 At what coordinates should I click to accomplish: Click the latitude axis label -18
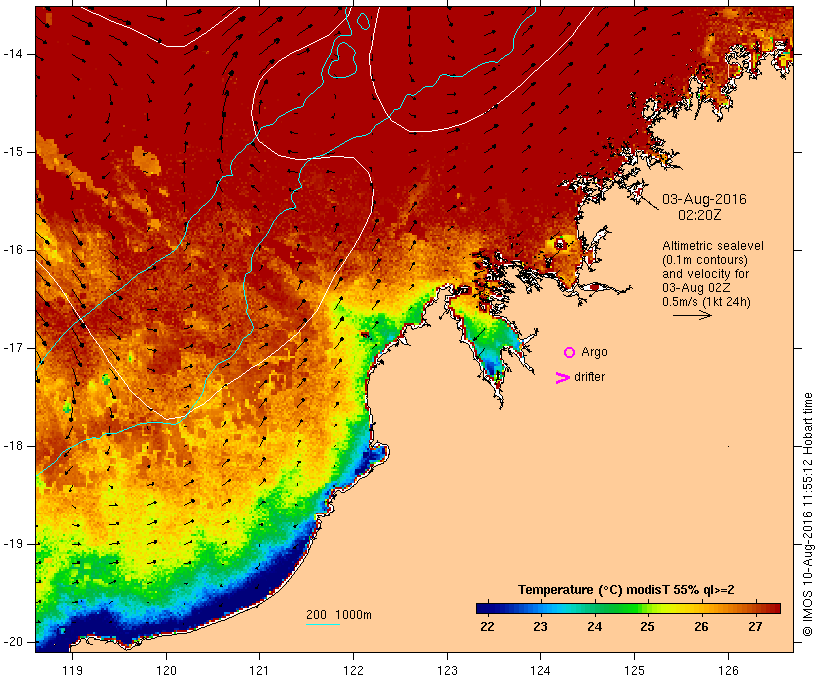point(13,446)
